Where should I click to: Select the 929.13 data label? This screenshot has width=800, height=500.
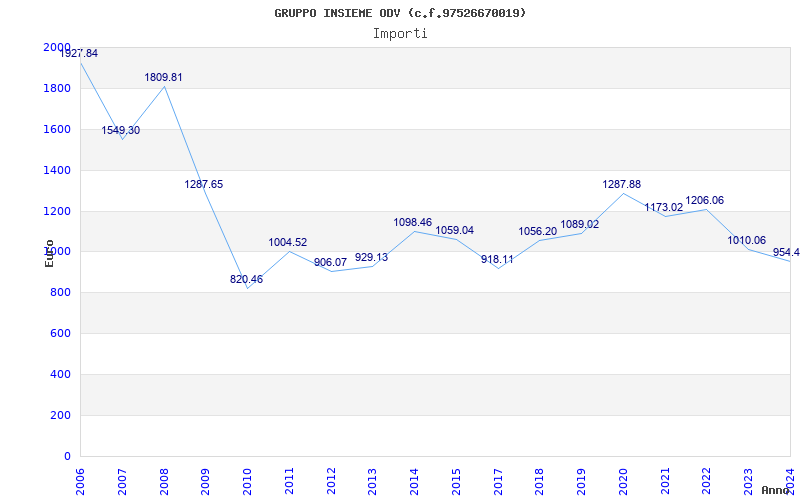coord(371,258)
